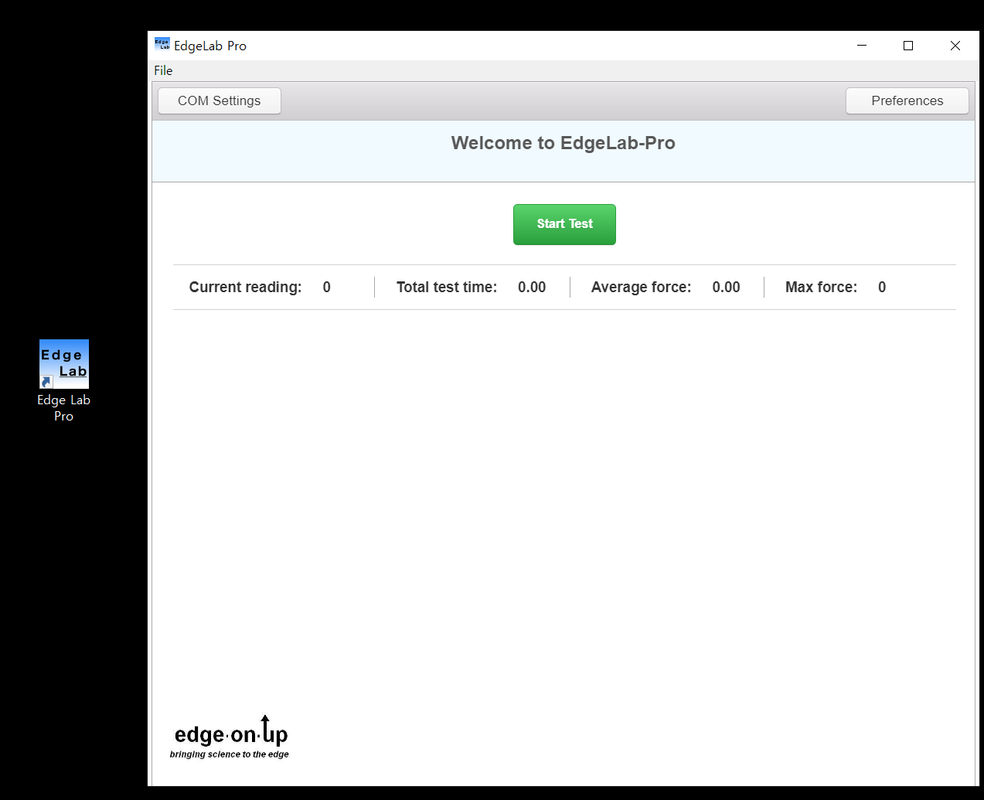Open the File menu
Screen dimensions: 984x800
click(163, 70)
